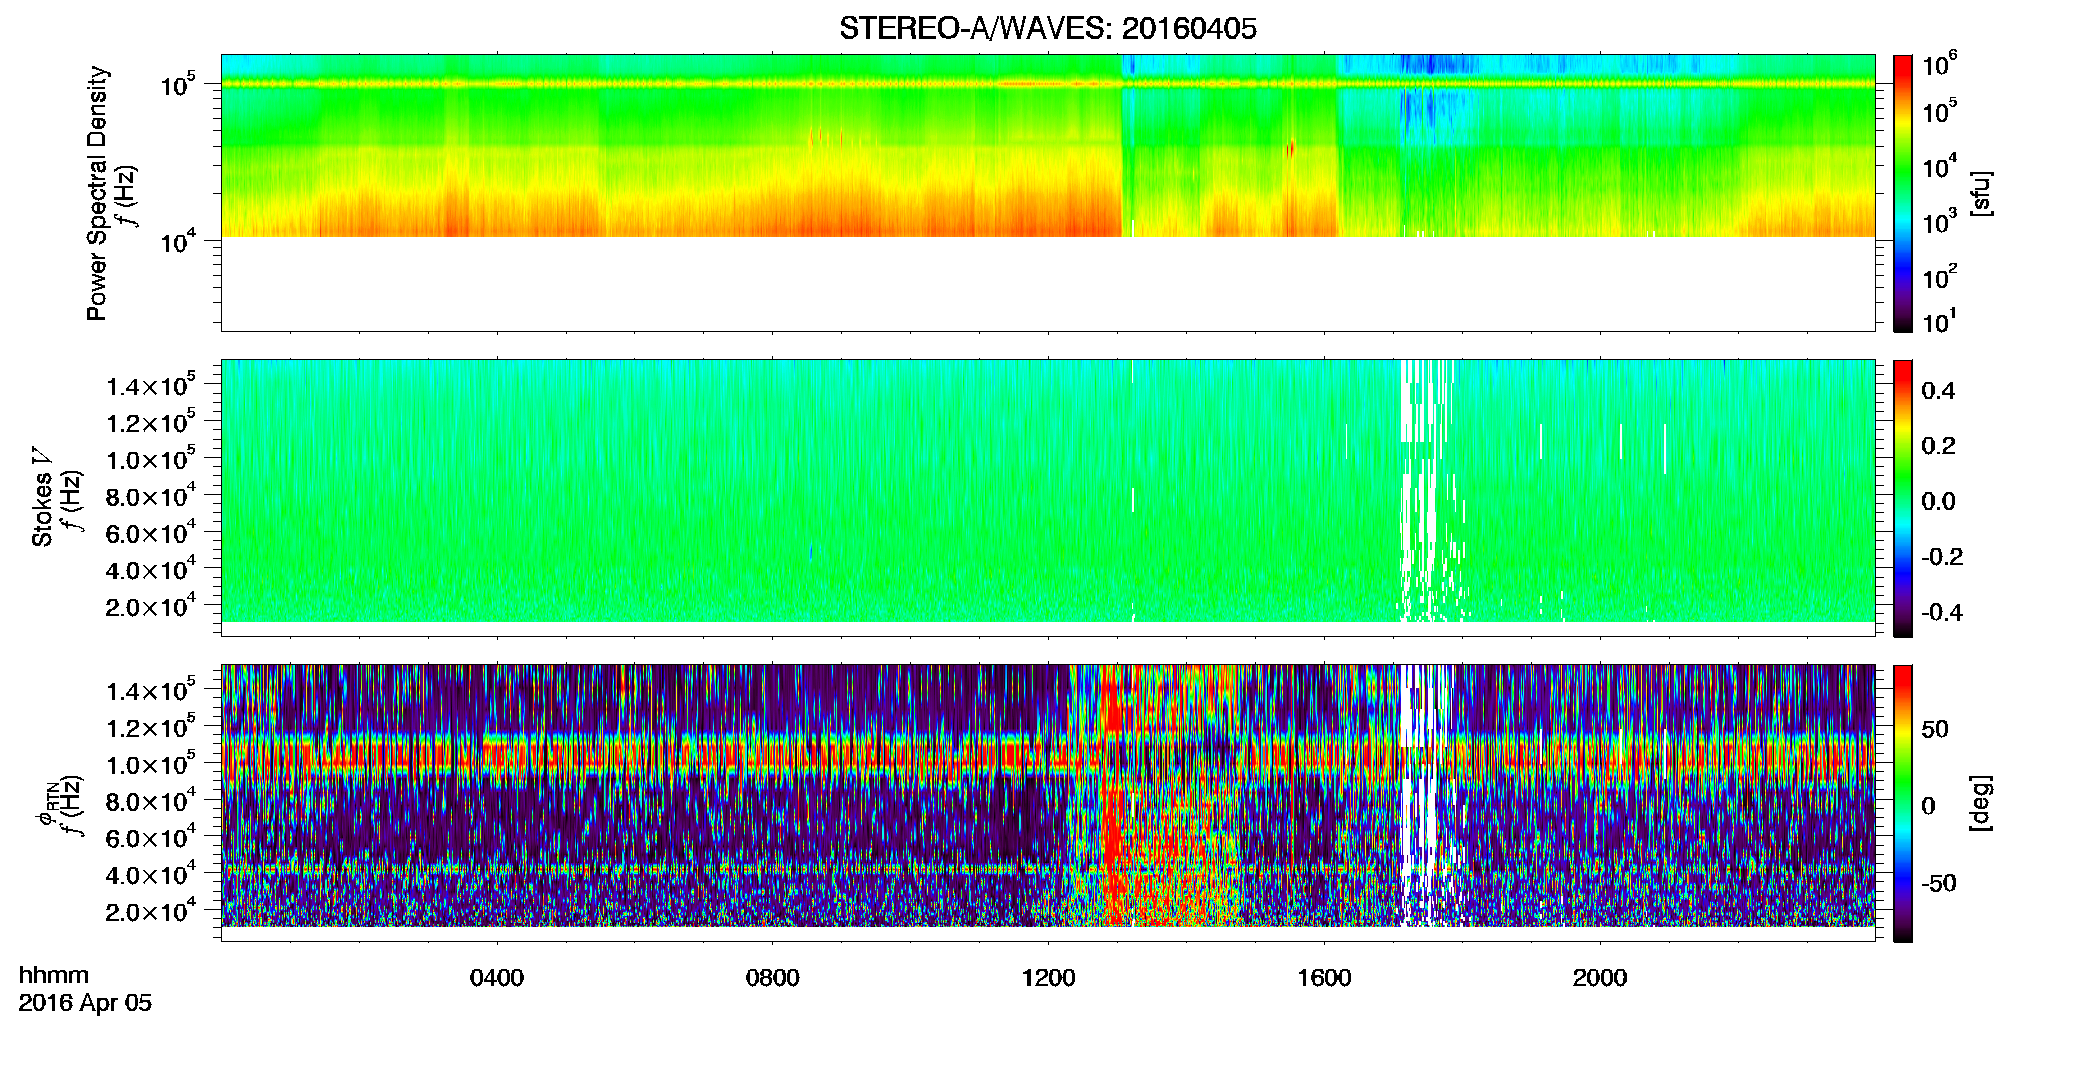Click the Stokes V axis label
Screen dimensions: 2096x1080
(x=42, y=497)
